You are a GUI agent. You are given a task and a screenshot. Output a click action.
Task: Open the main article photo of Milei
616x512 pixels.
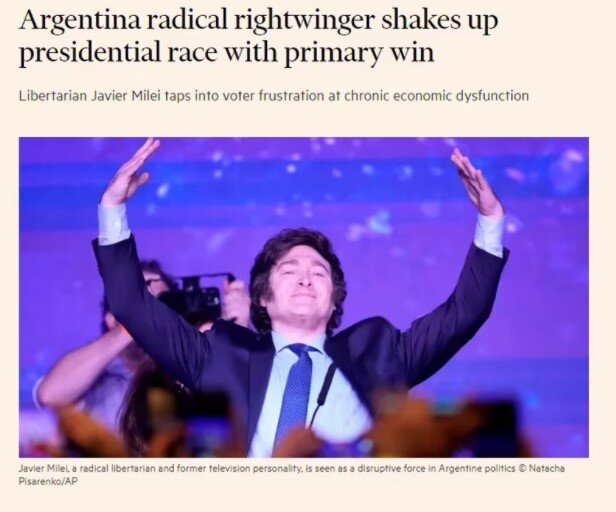(304, 297)
